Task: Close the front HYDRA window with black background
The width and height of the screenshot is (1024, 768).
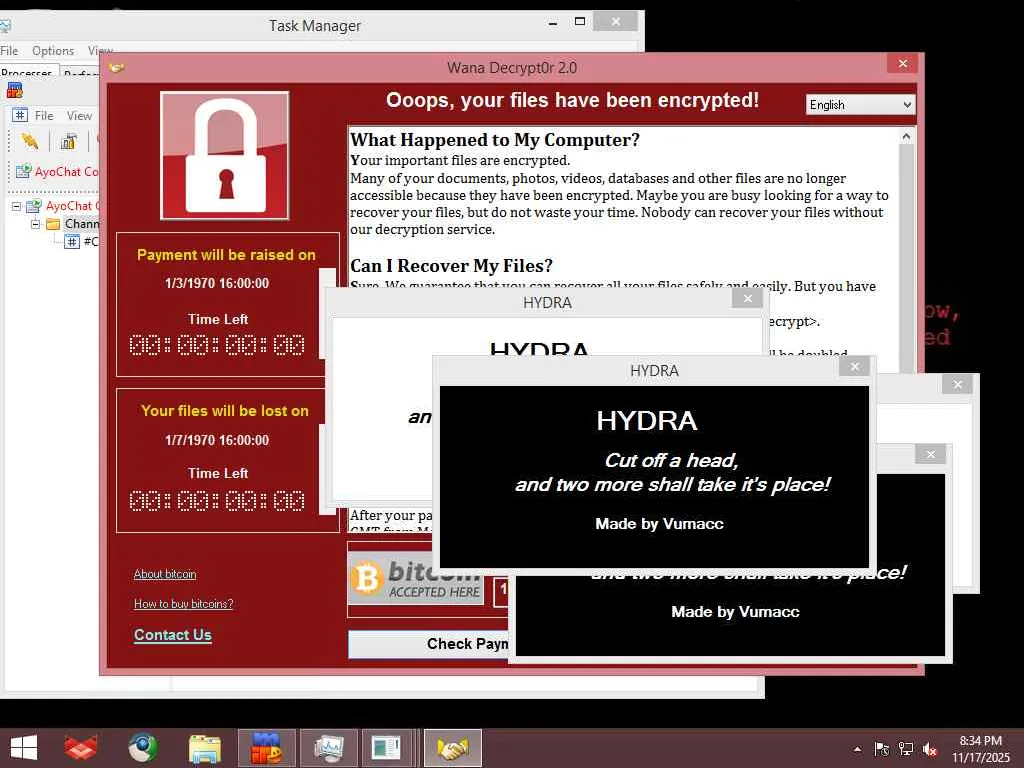Action: 855,367
